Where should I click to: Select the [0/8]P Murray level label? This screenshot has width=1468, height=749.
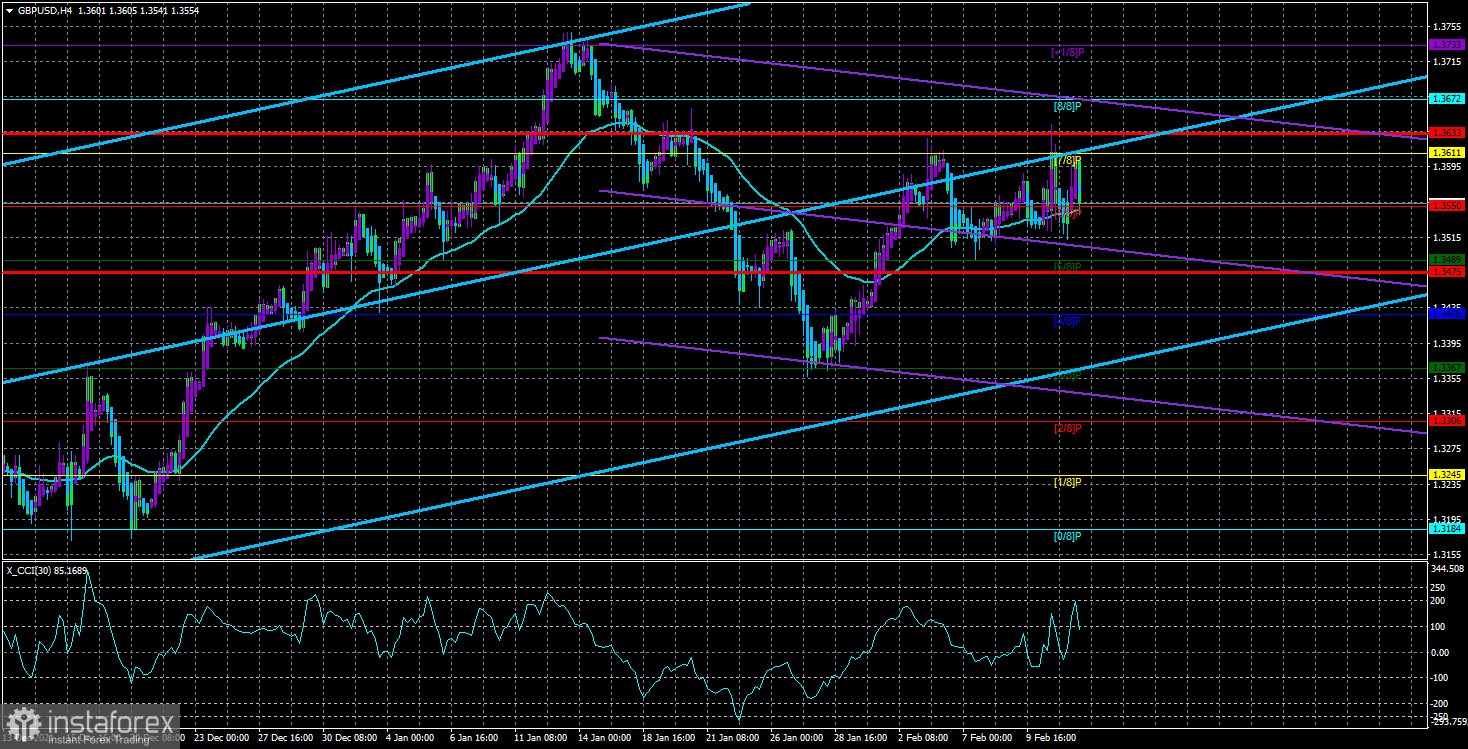[x=1067, y=536]
